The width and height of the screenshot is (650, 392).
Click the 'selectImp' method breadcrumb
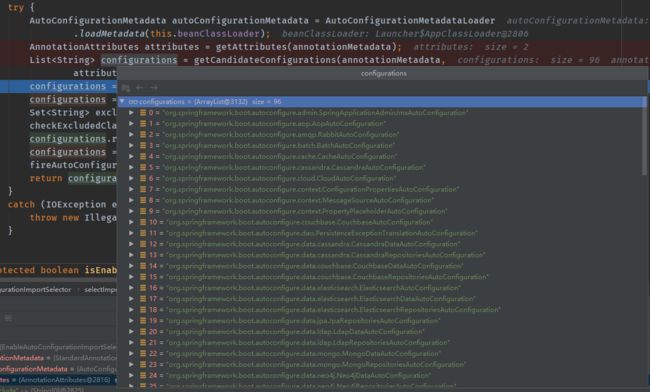tap(100, 290)
